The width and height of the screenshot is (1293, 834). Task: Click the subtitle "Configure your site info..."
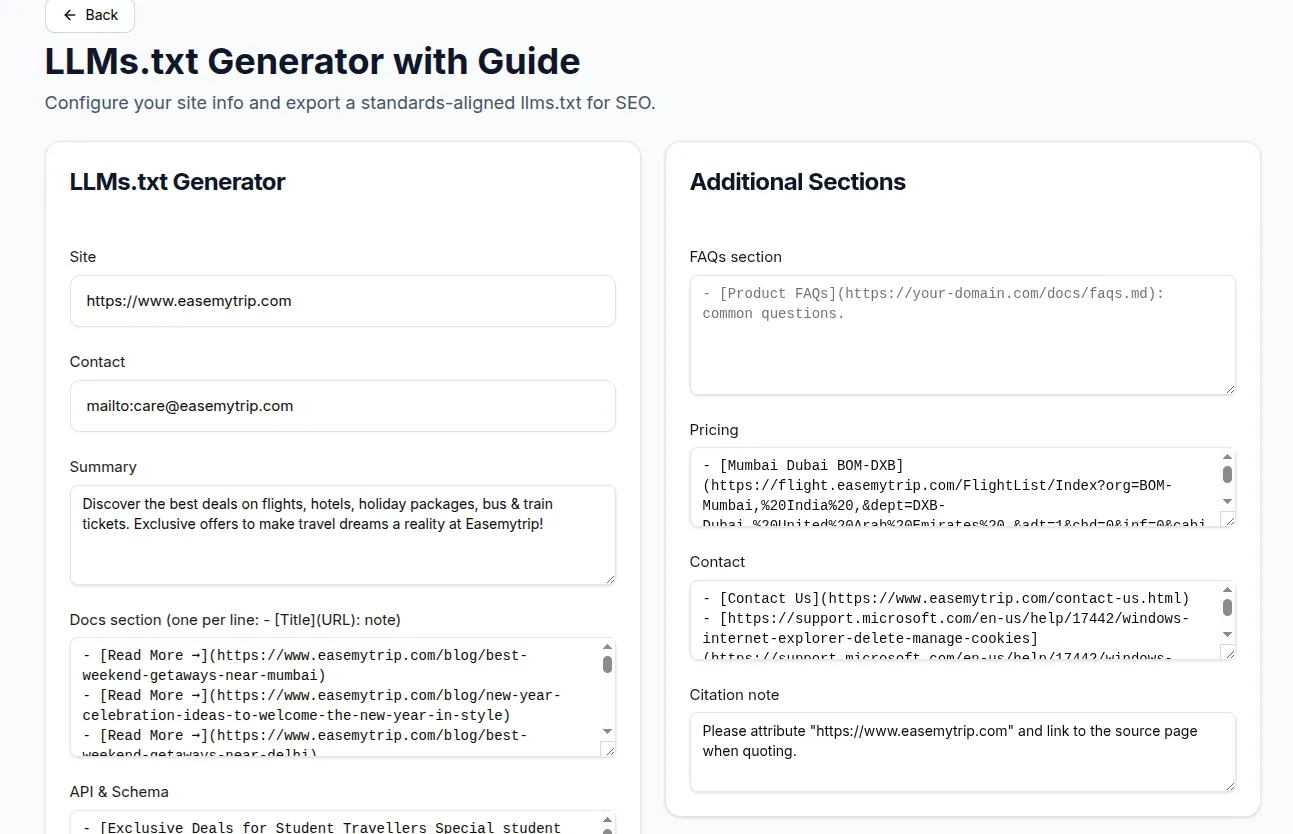tap(350, 103)
